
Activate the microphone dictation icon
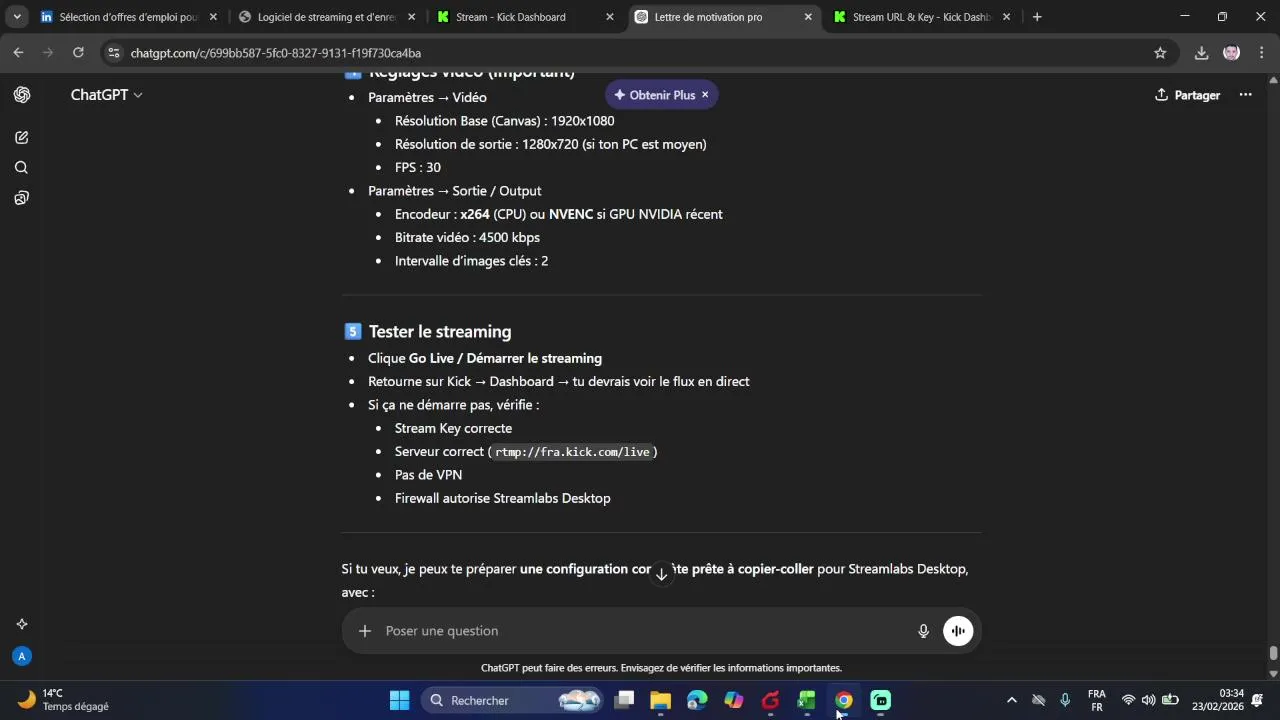pyautogui.click(x=923, y=631)
